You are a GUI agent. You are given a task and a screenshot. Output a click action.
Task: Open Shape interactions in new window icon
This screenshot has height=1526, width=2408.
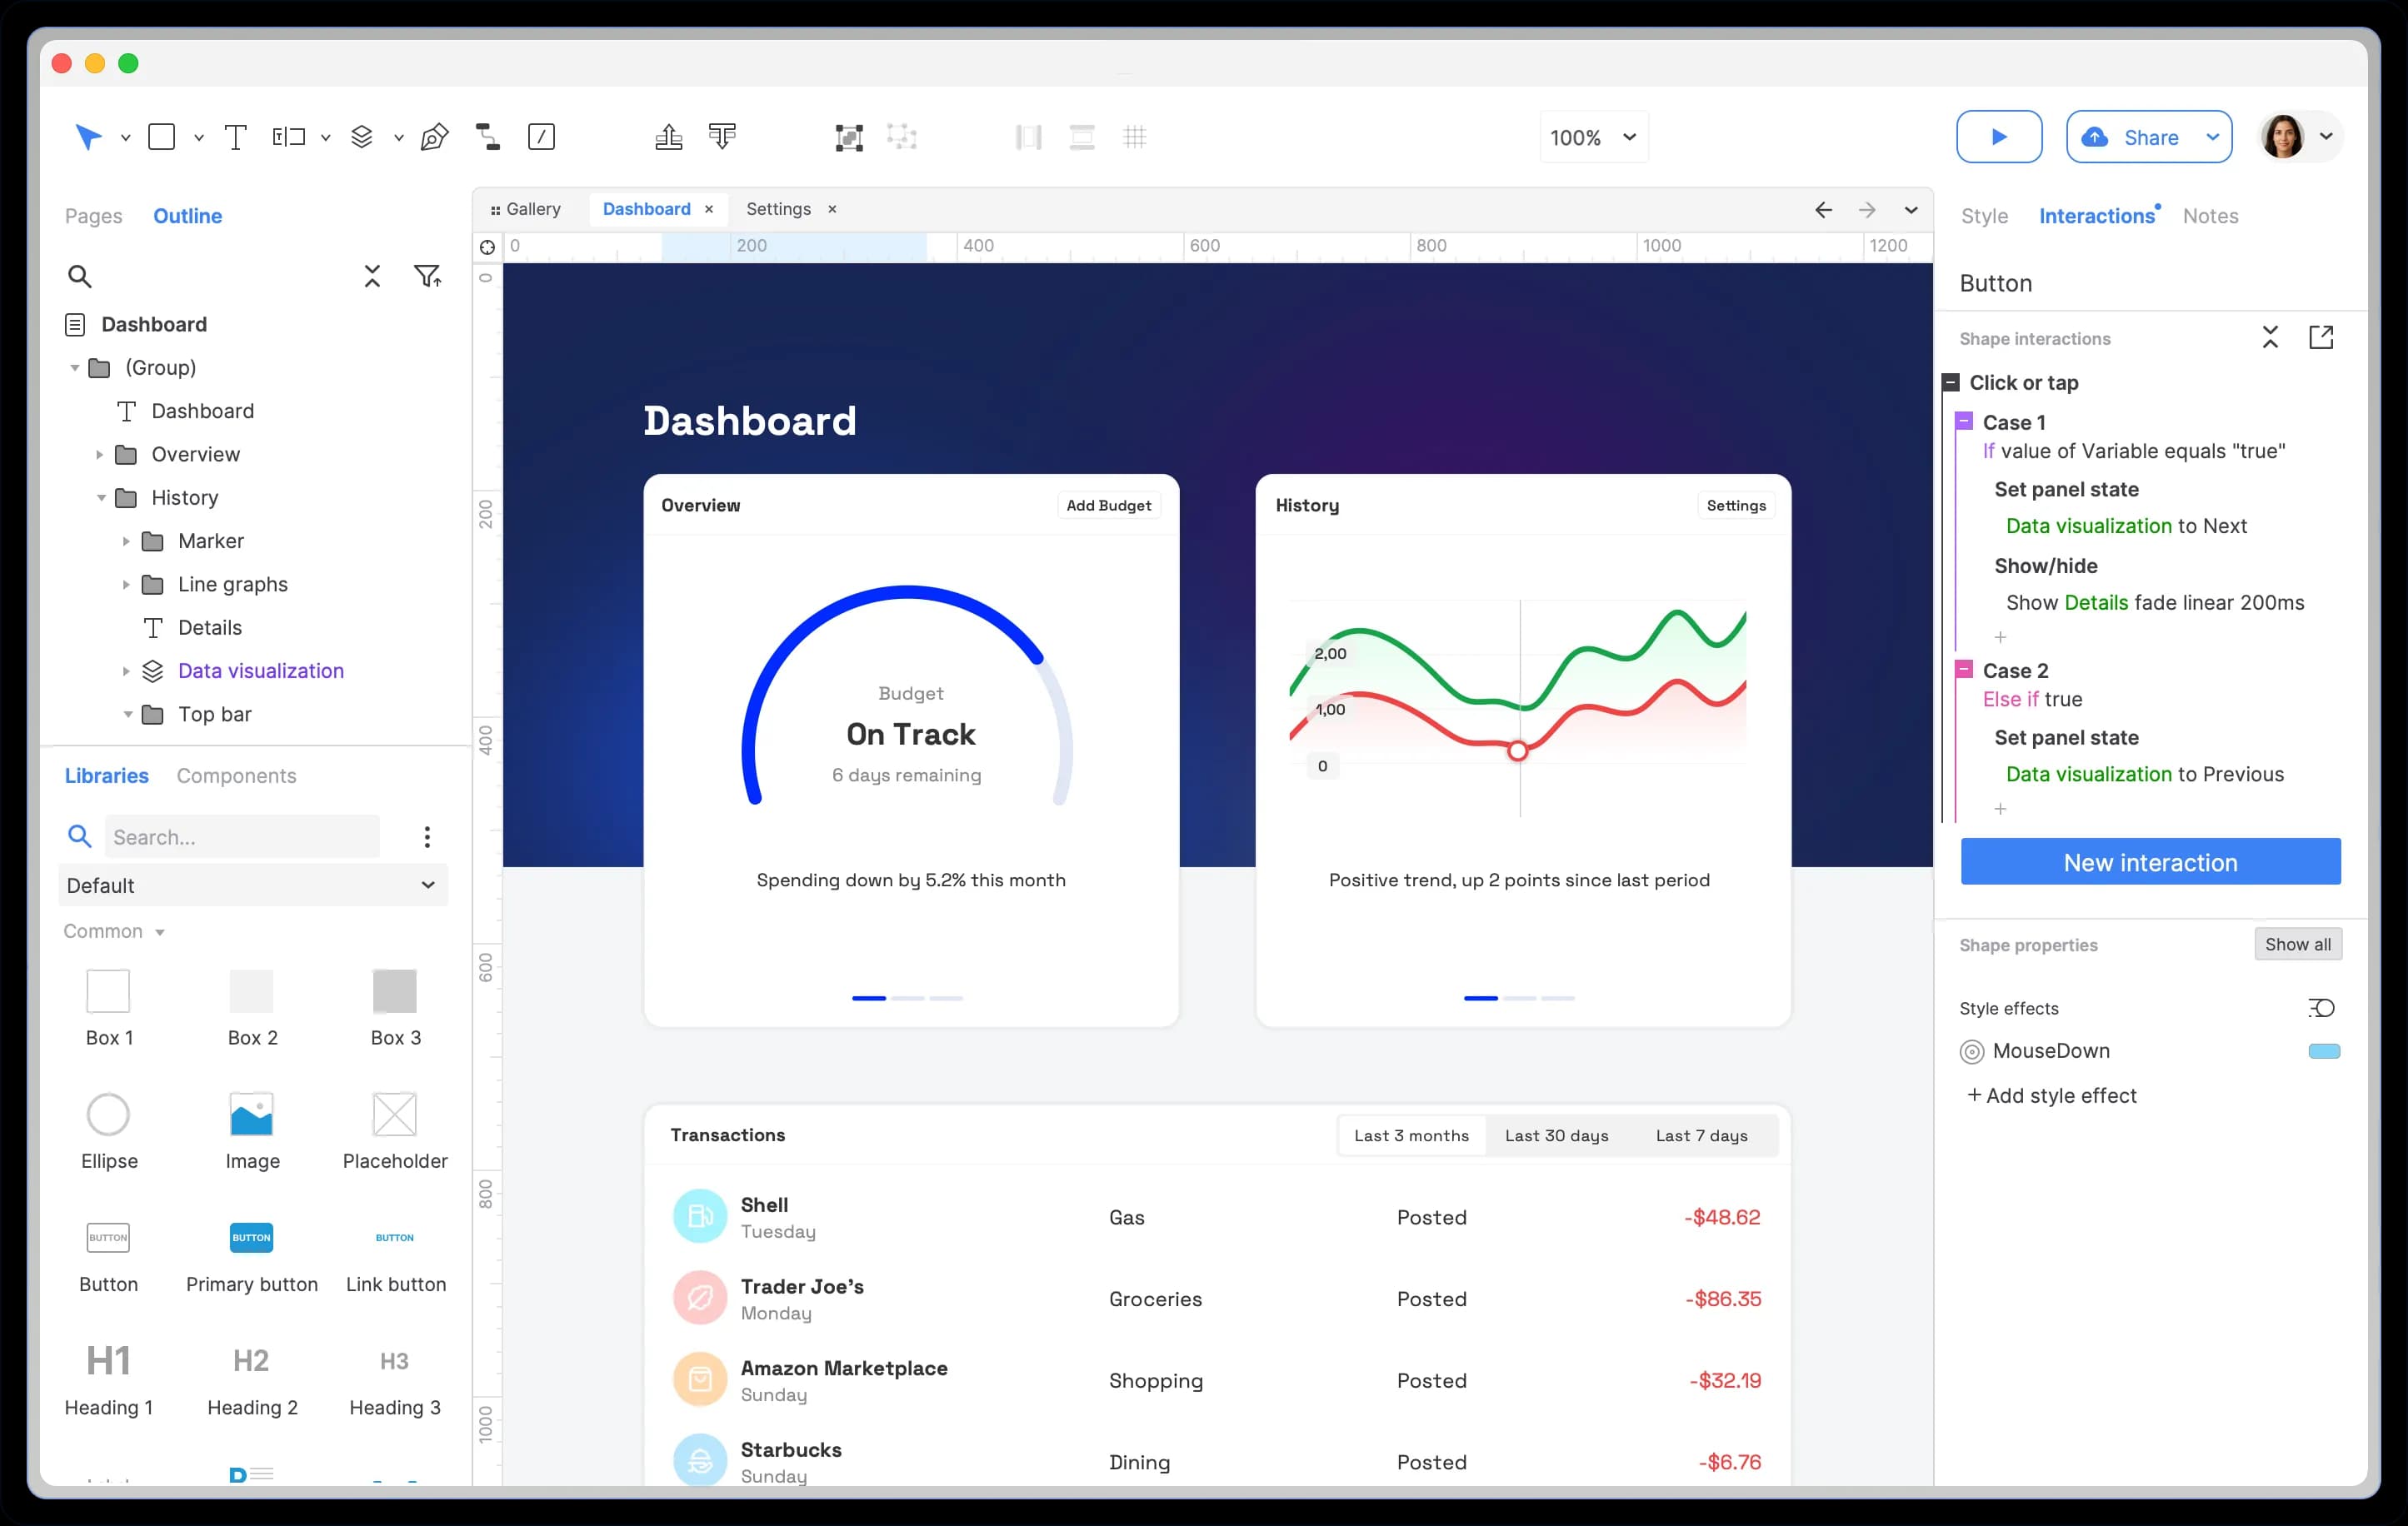pyautogui.click(x=2322, y=337)
